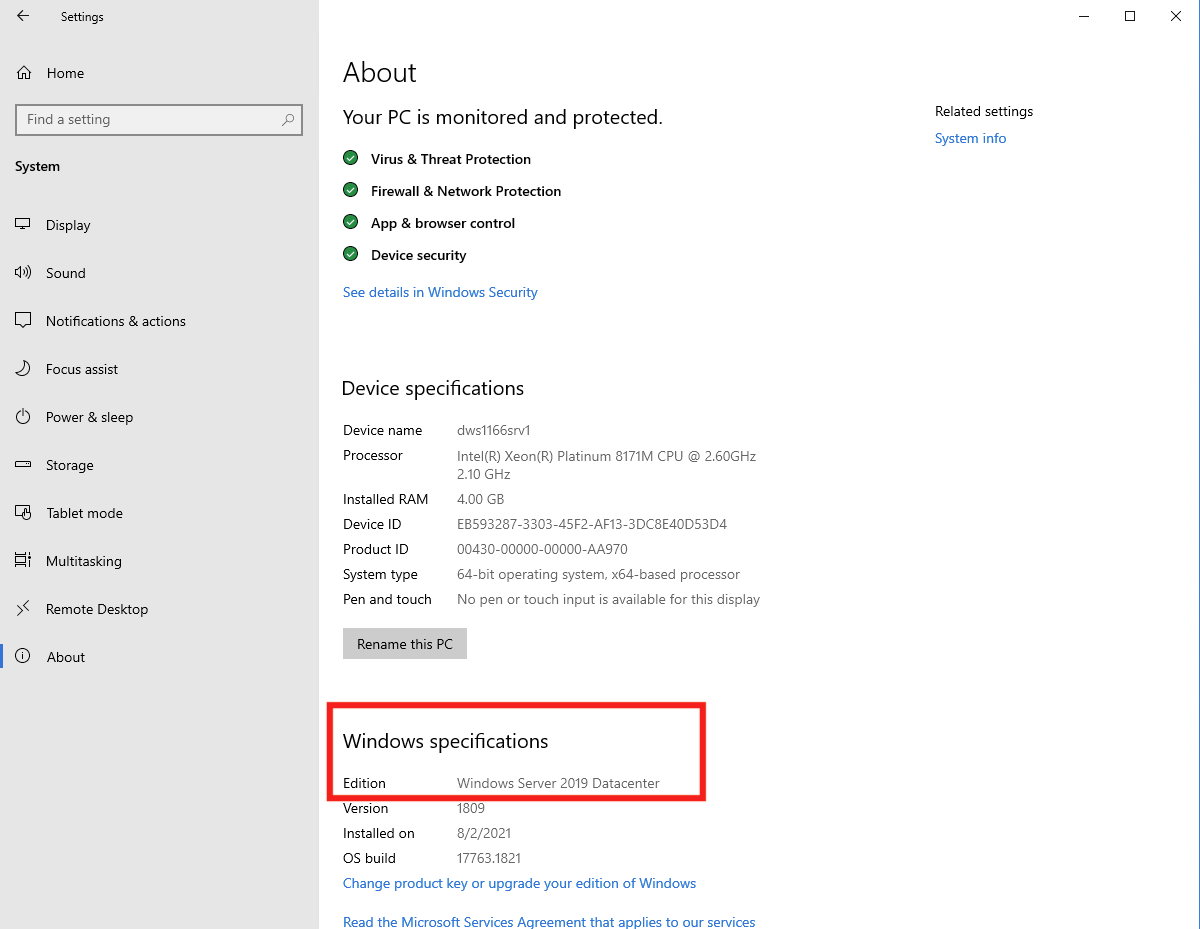Click the About info icon

pyautogui.click(x=23, y=657)
